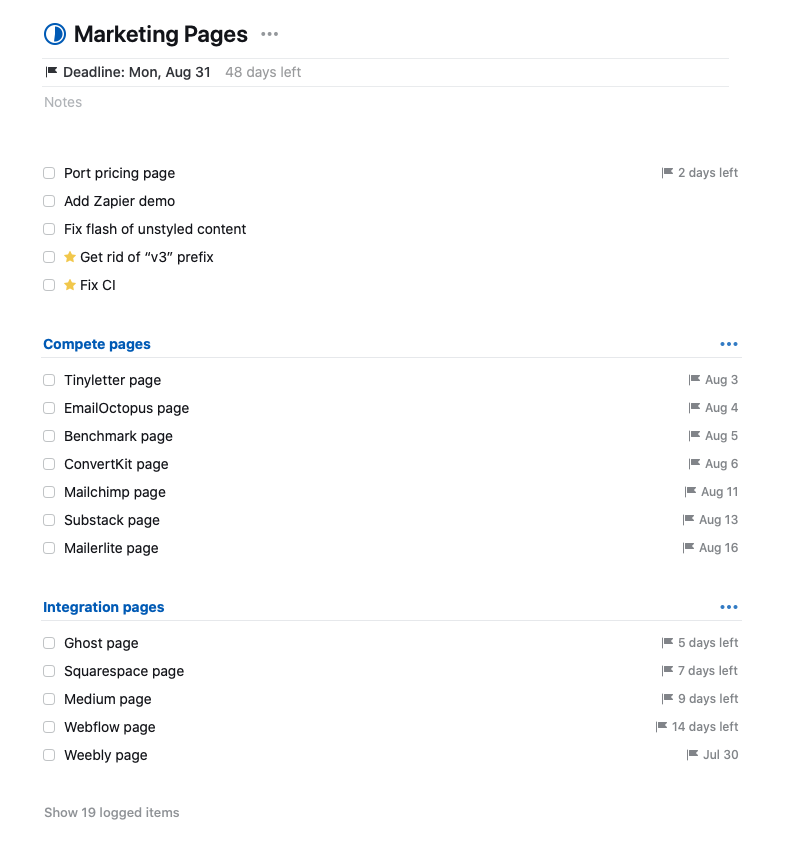This screenshot has width=792, height=852.
Task: Open the Compete pages heading options menu
Action: click(x=729, y=344)
